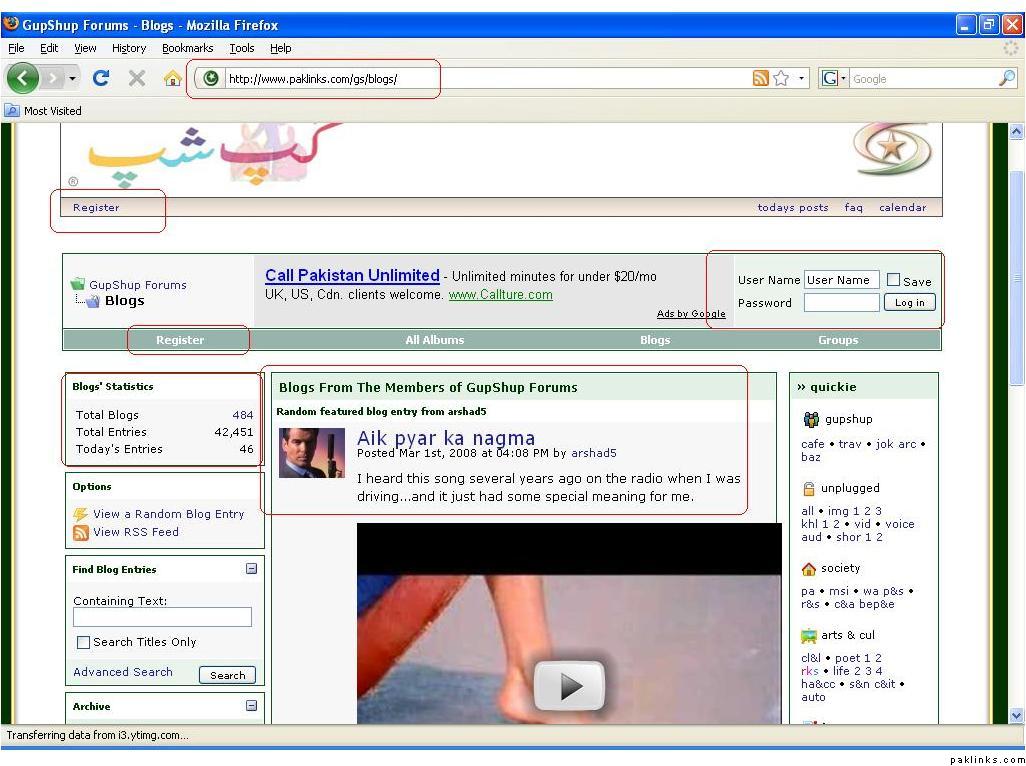Reload the page with the refresh icon

pyautogui.click(x=101, y=78)
